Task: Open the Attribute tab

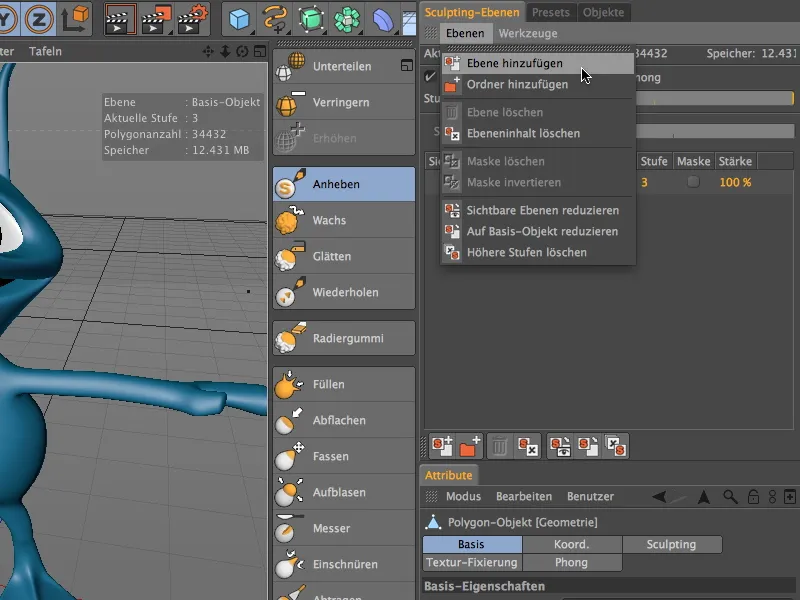Action: [448, 475]
